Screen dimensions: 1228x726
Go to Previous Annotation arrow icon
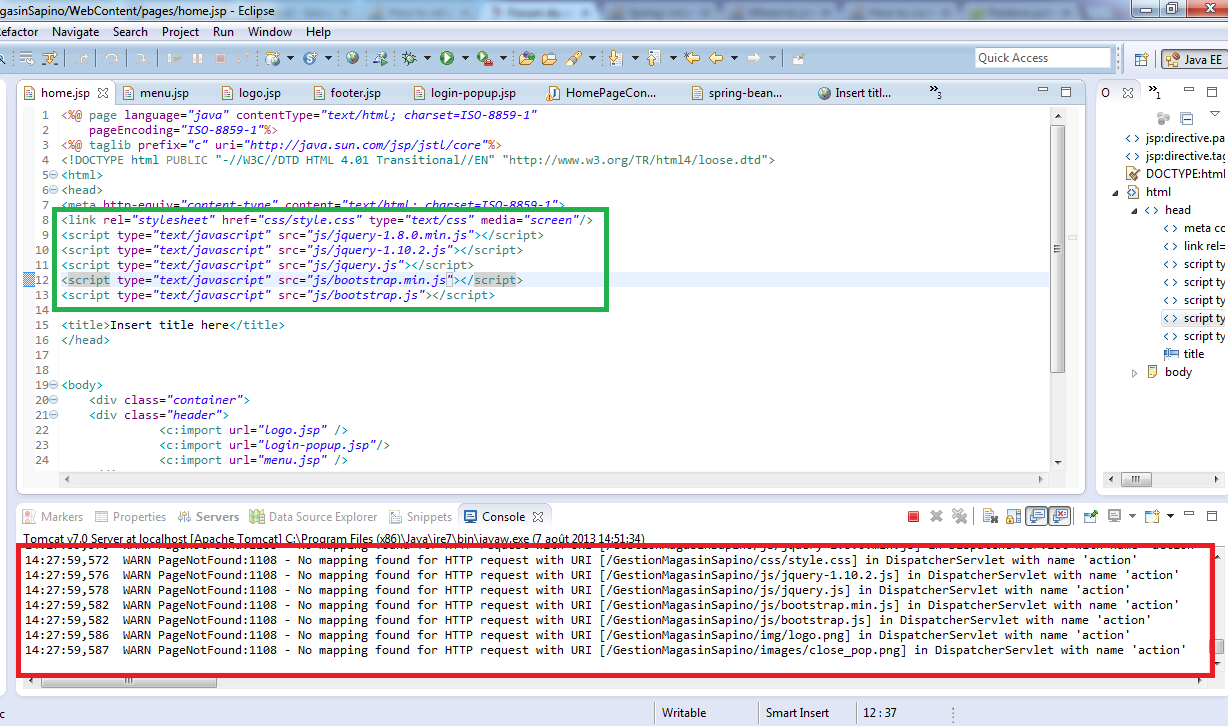tap(654, 58)
